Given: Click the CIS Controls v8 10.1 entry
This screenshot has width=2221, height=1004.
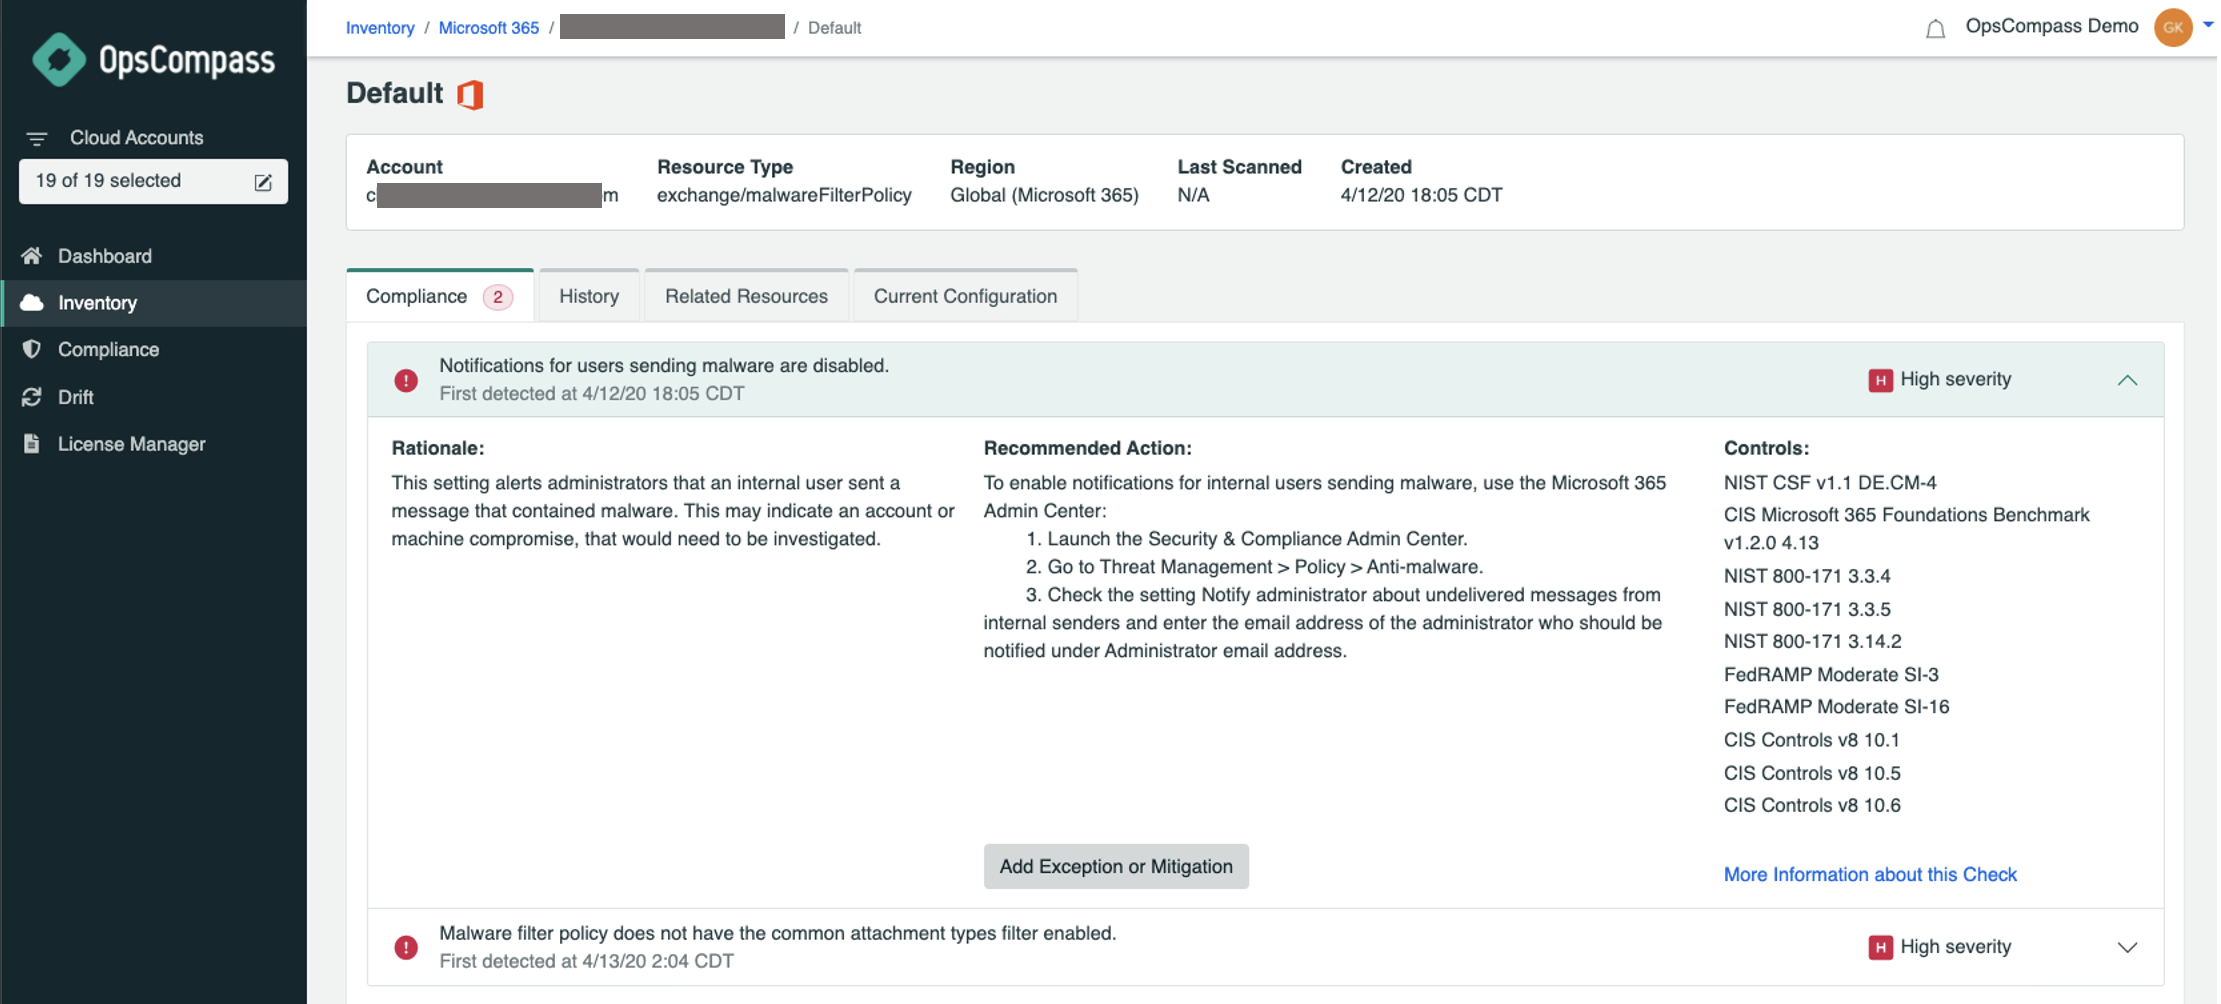Looking at the screenshot, I should pyautogui.click(x=1811, y=740).
